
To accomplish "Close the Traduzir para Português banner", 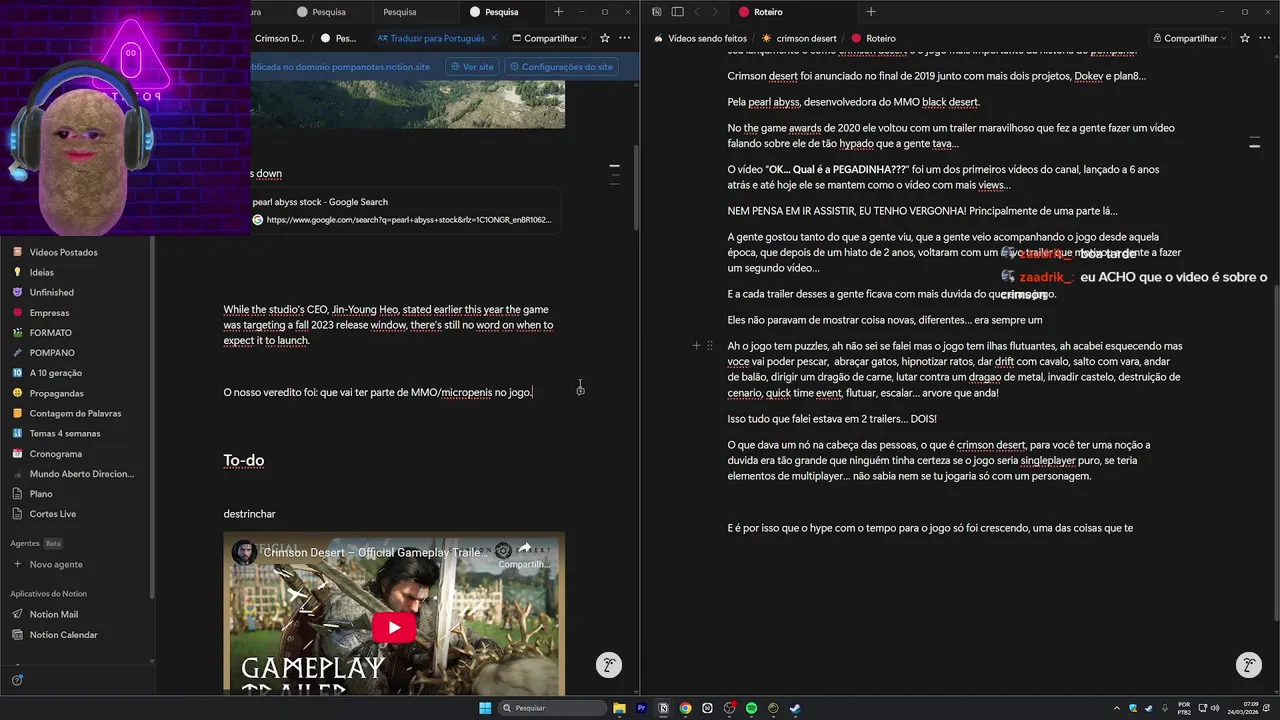I will 494,38.
